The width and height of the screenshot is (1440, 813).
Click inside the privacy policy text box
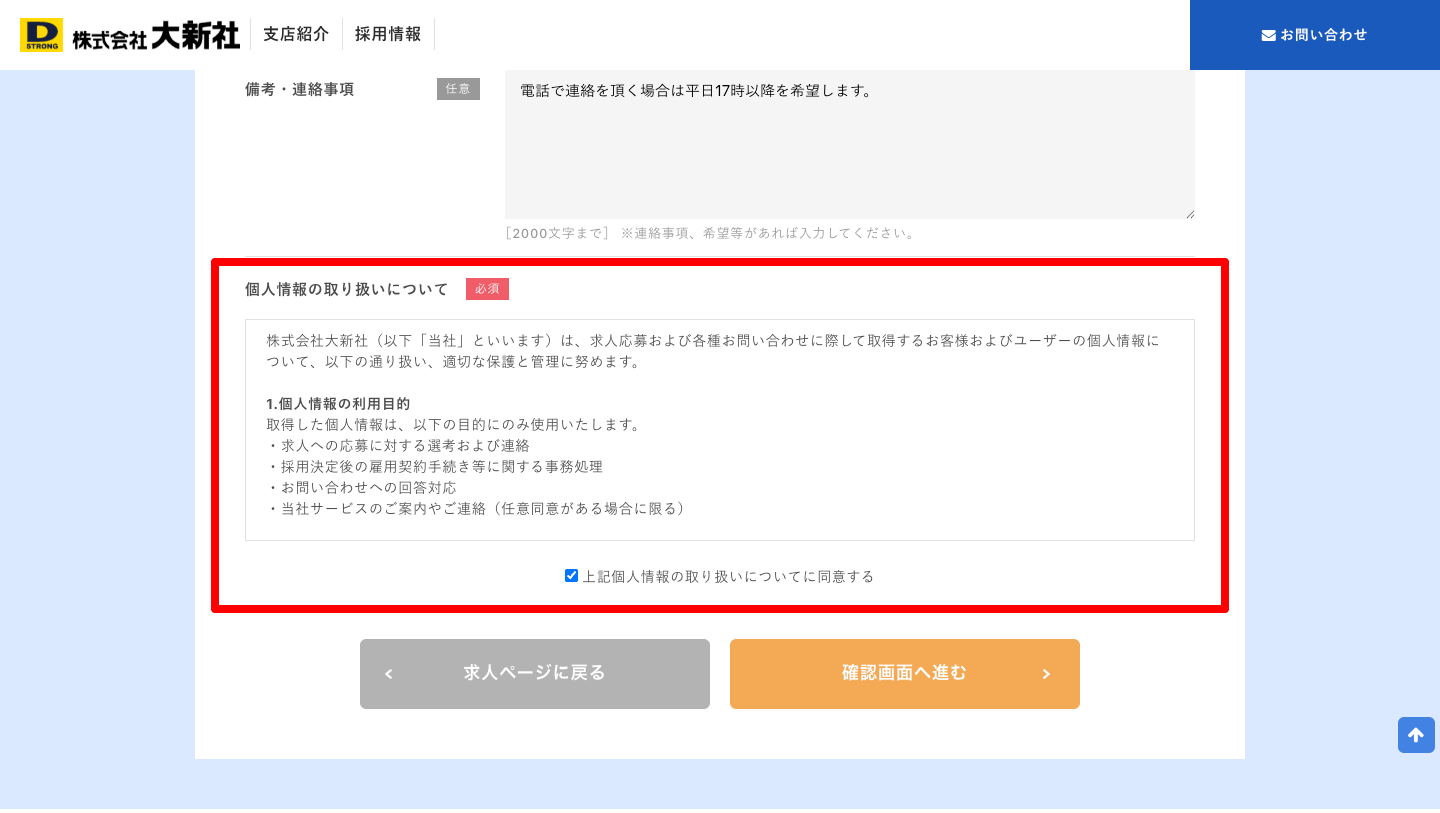point(720,430)
